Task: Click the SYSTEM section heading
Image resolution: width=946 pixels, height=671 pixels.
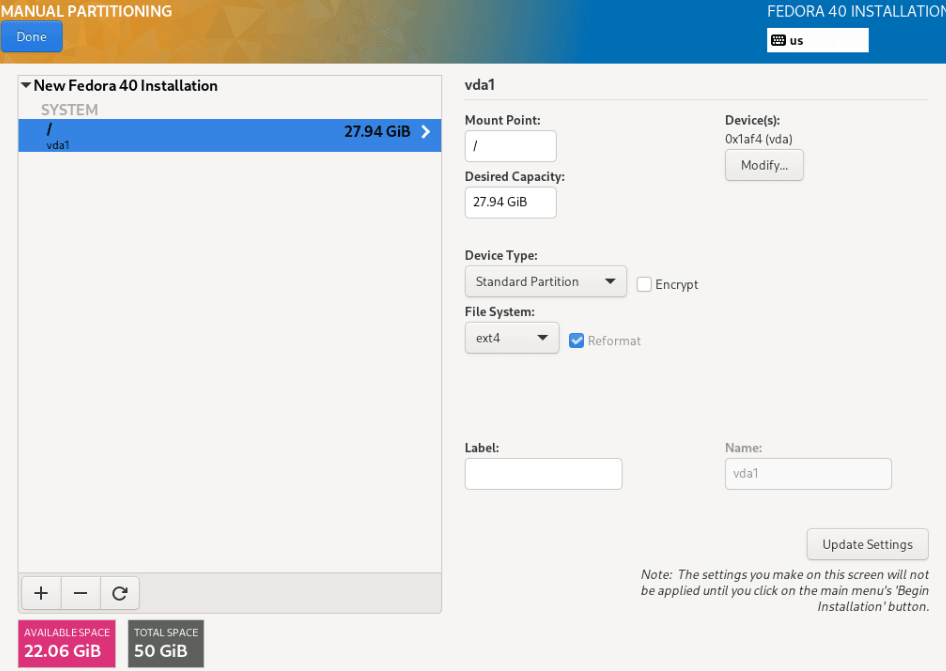Action: (x=69, y=110)
